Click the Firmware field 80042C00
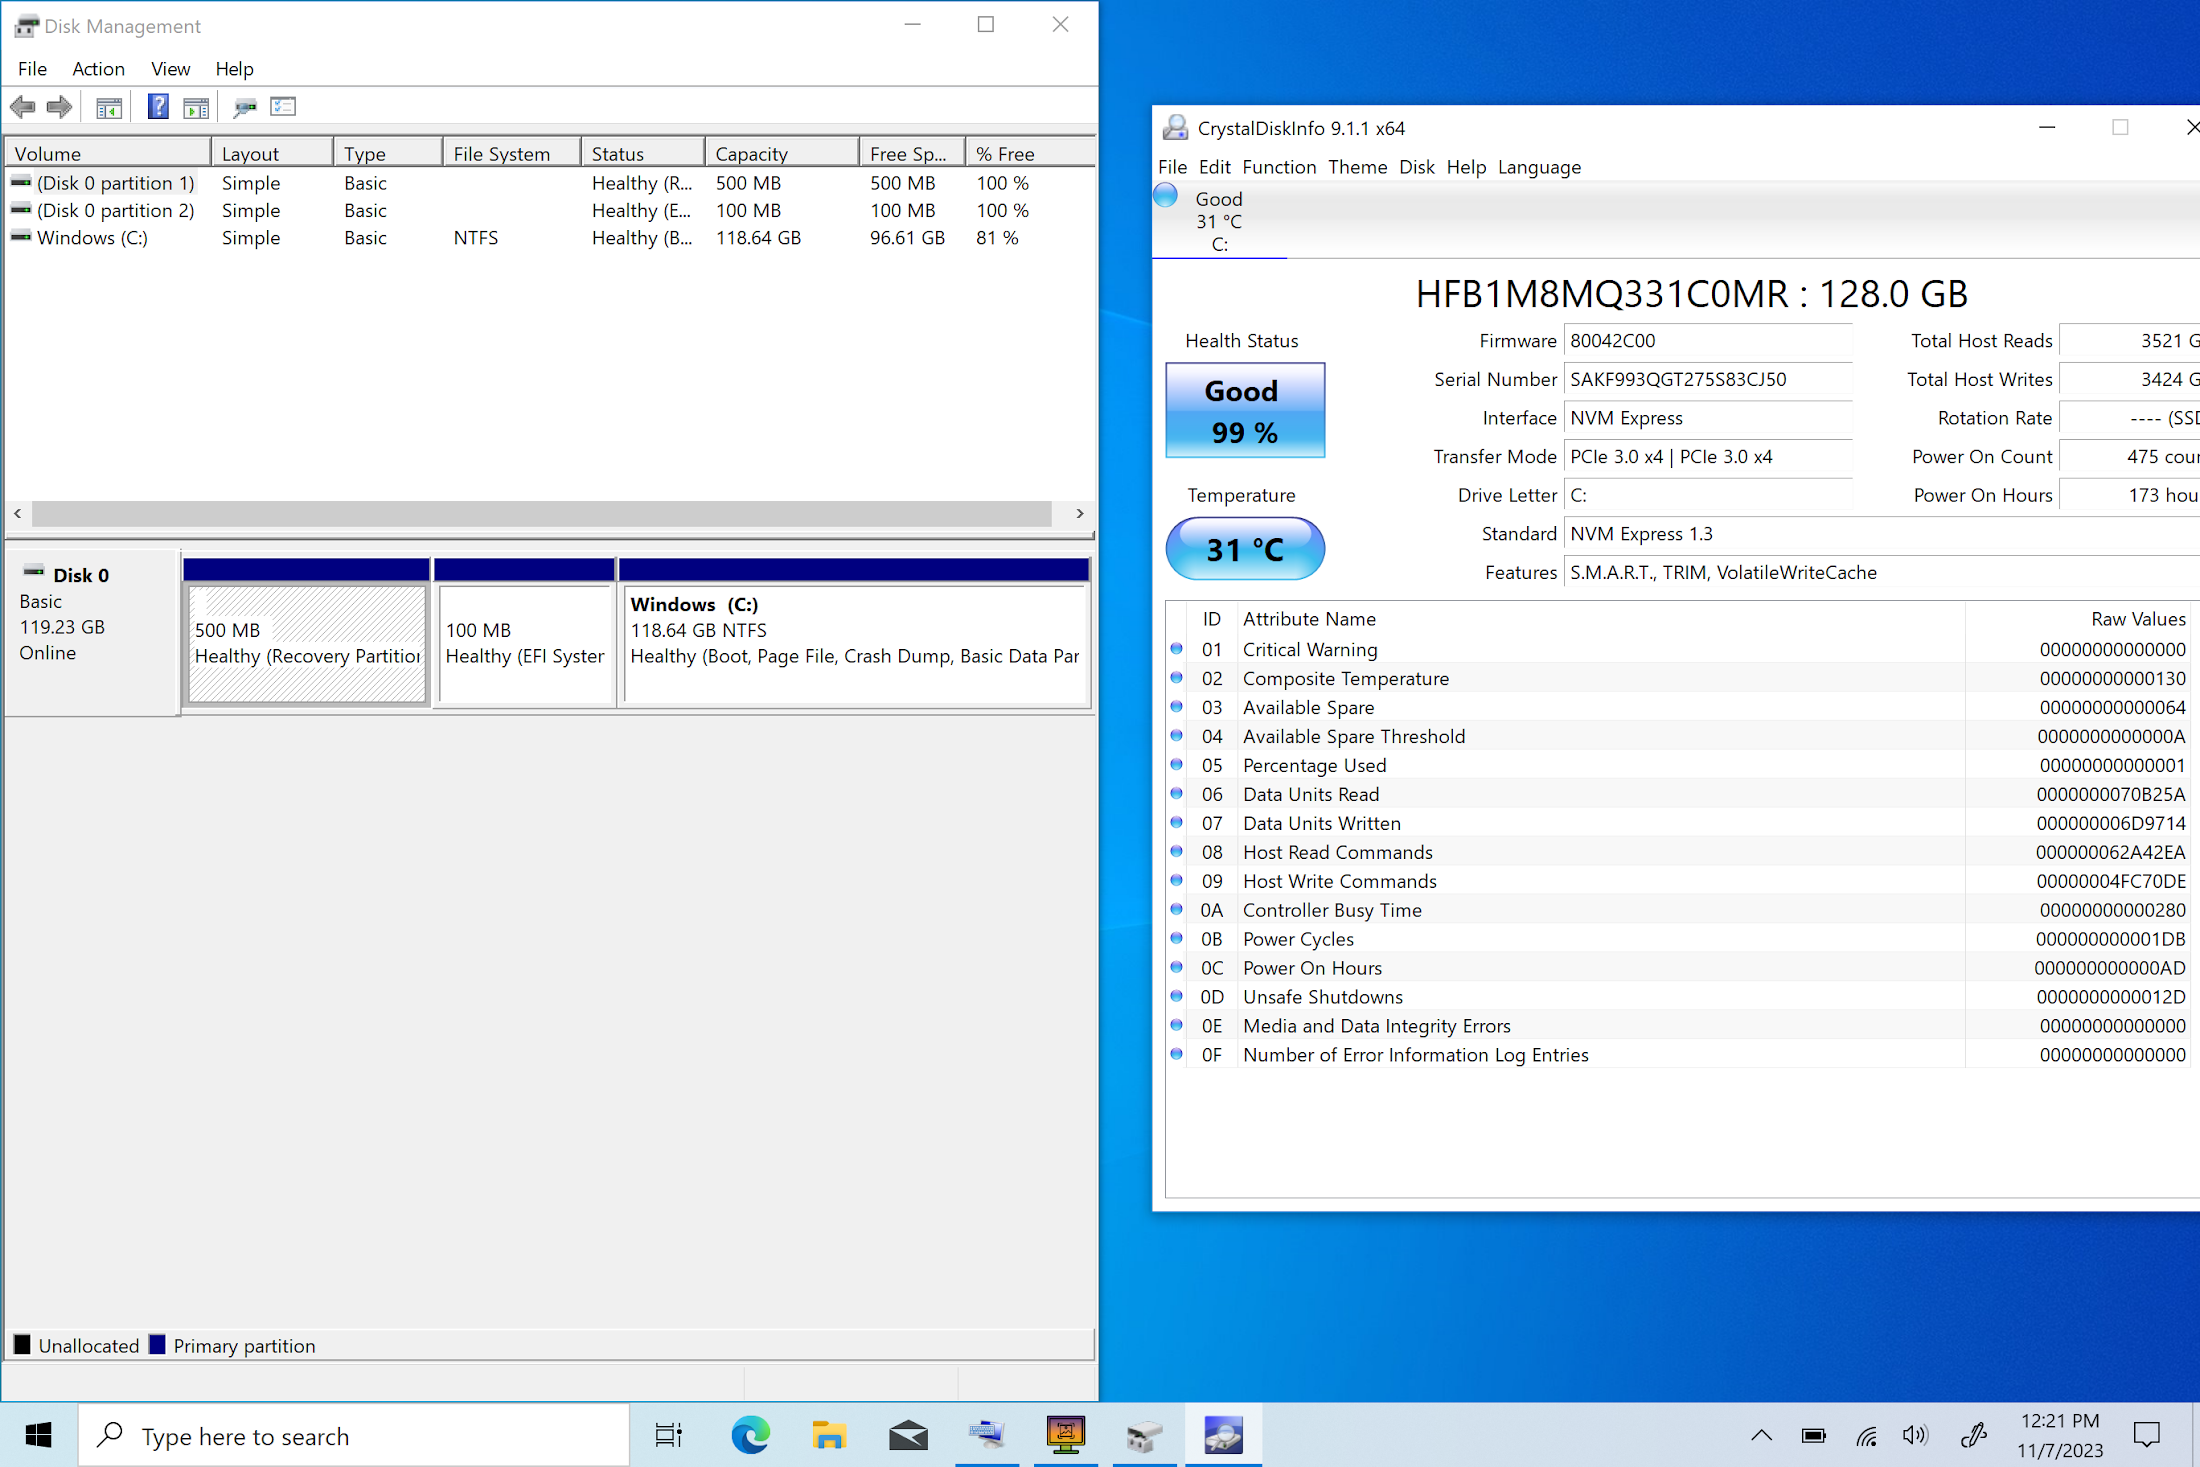2200x1467 pixels. pos(1707,341)
